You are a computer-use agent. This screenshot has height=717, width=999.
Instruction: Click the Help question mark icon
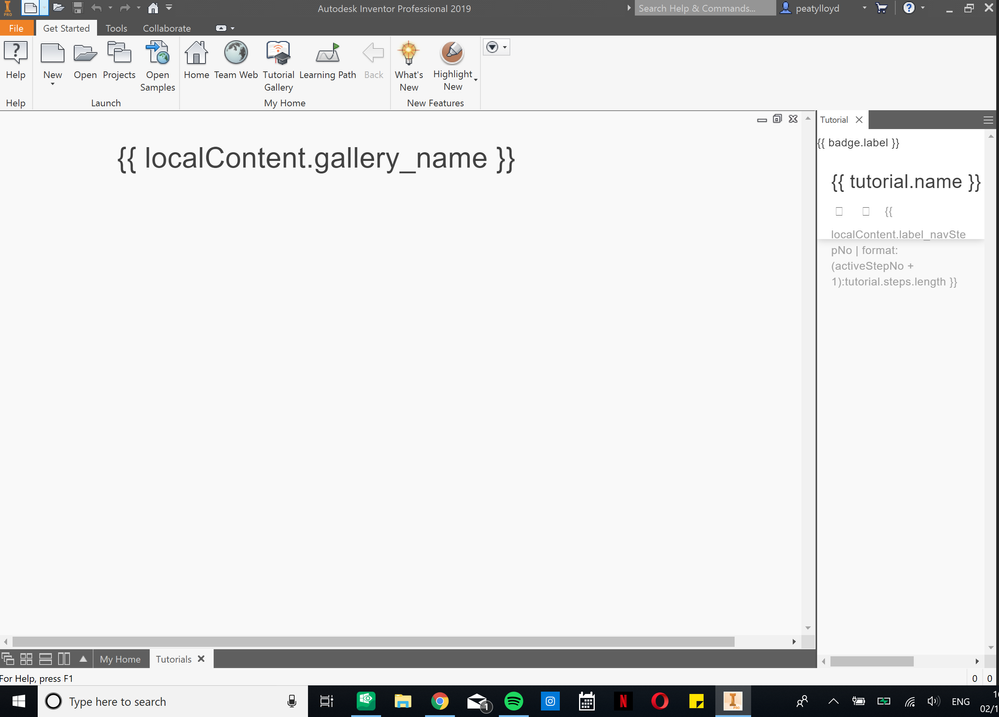pos(909,8)
